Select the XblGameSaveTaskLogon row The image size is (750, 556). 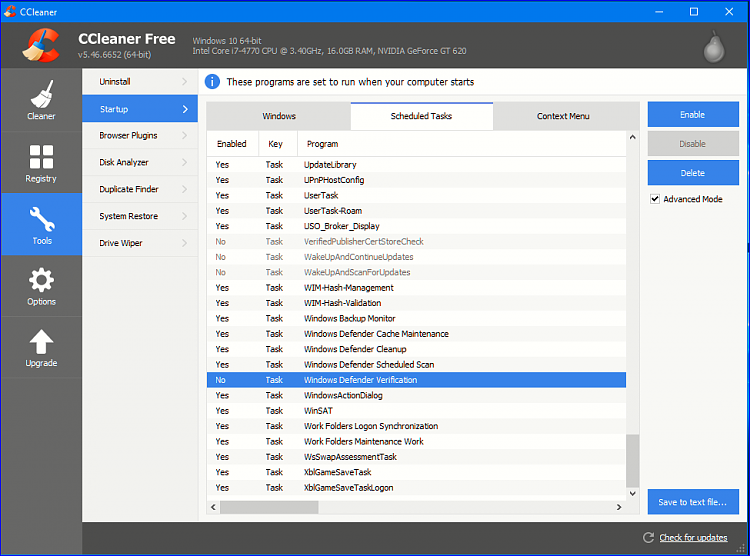[x=416, y=488]
